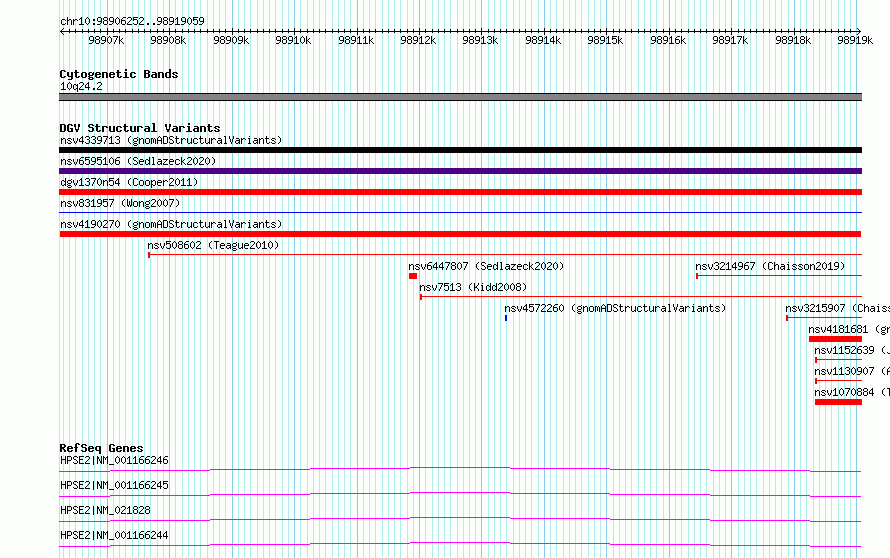Open variant label nsv4572260 (gnomADStructuralVariants)
This screenshot has width=890, height=558.
[615, 308]
